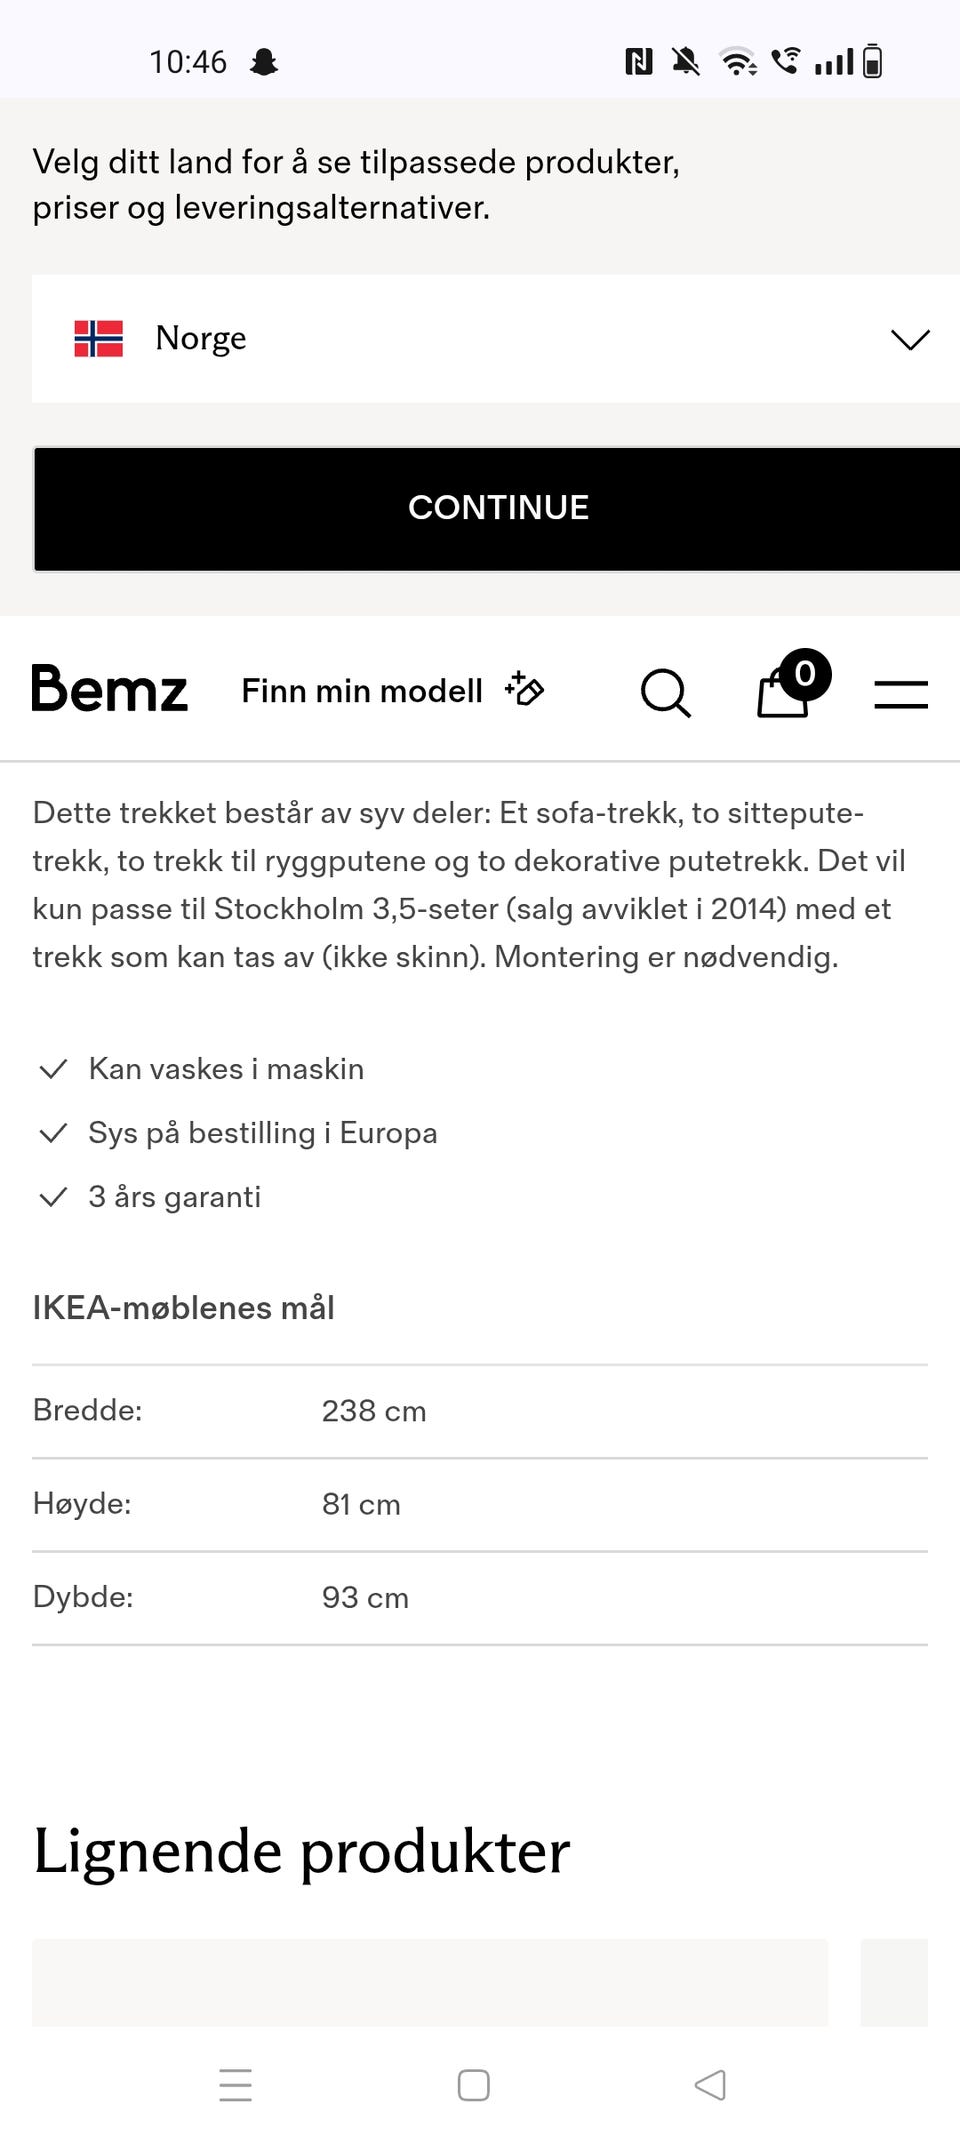Open the Finn min modell link
The image size is (960, 2144).
362,691
